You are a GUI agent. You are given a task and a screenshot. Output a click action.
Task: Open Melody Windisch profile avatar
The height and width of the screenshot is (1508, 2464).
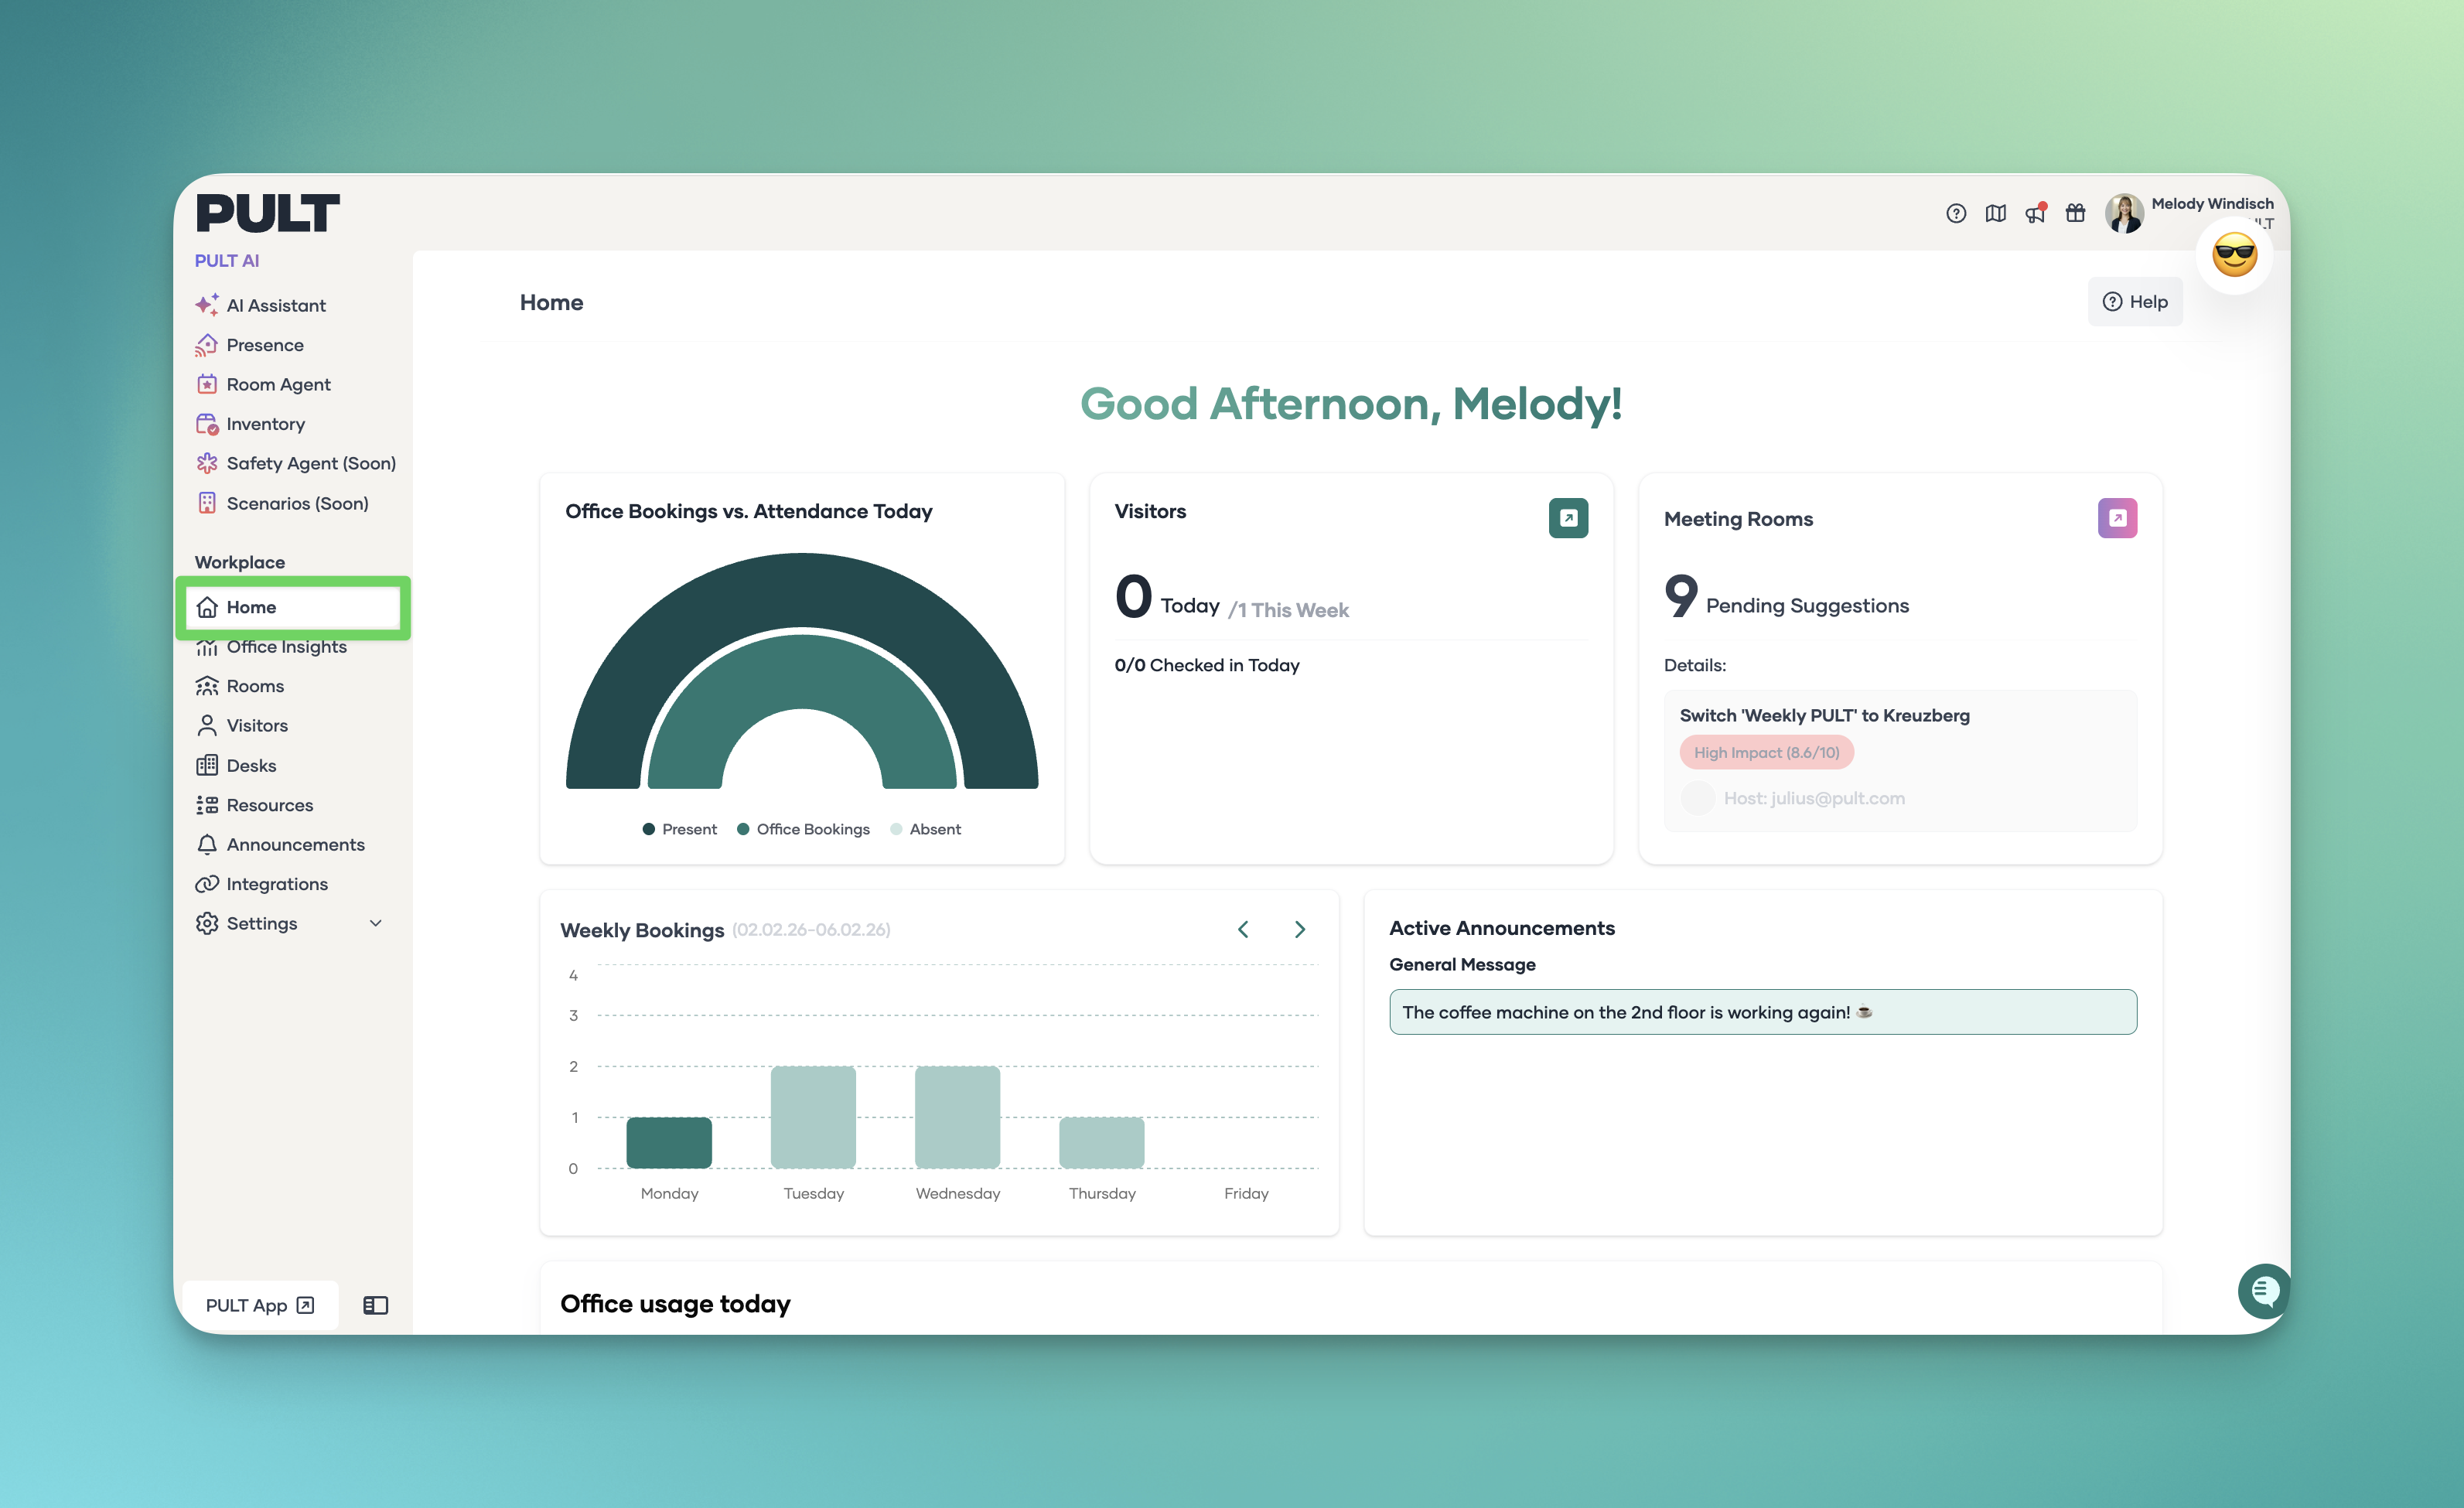2123,213
